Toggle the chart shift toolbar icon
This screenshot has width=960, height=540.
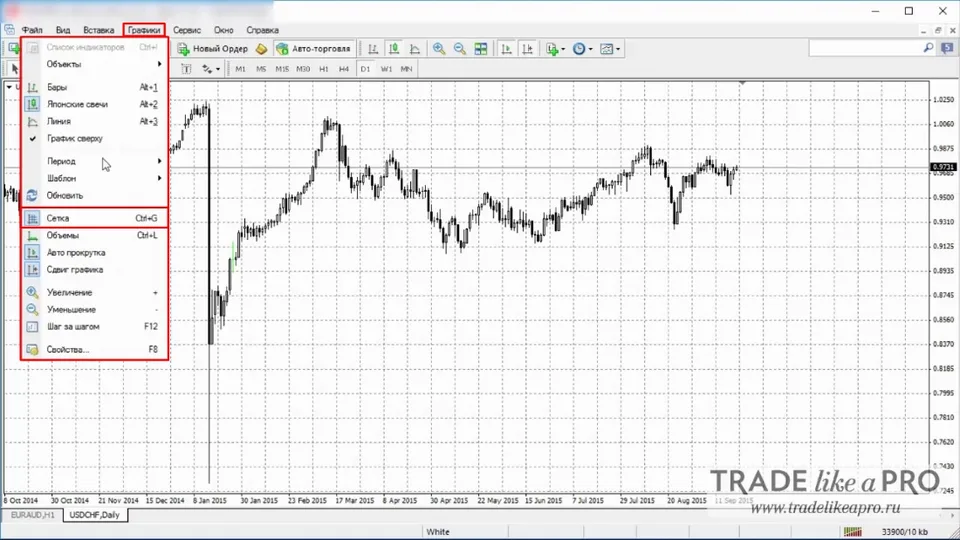click(527, 49)
